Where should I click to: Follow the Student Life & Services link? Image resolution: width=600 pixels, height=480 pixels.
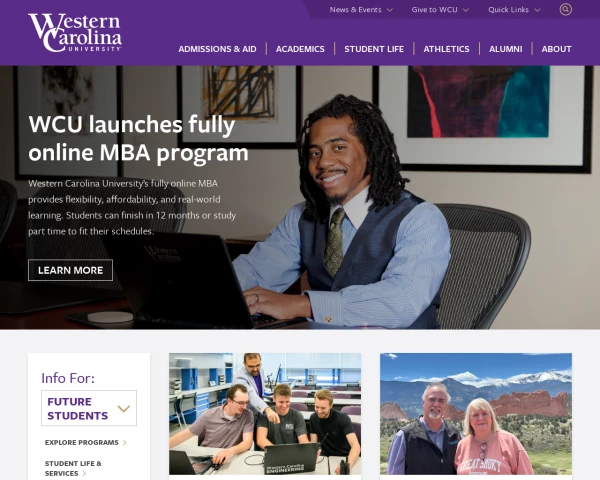73,469
